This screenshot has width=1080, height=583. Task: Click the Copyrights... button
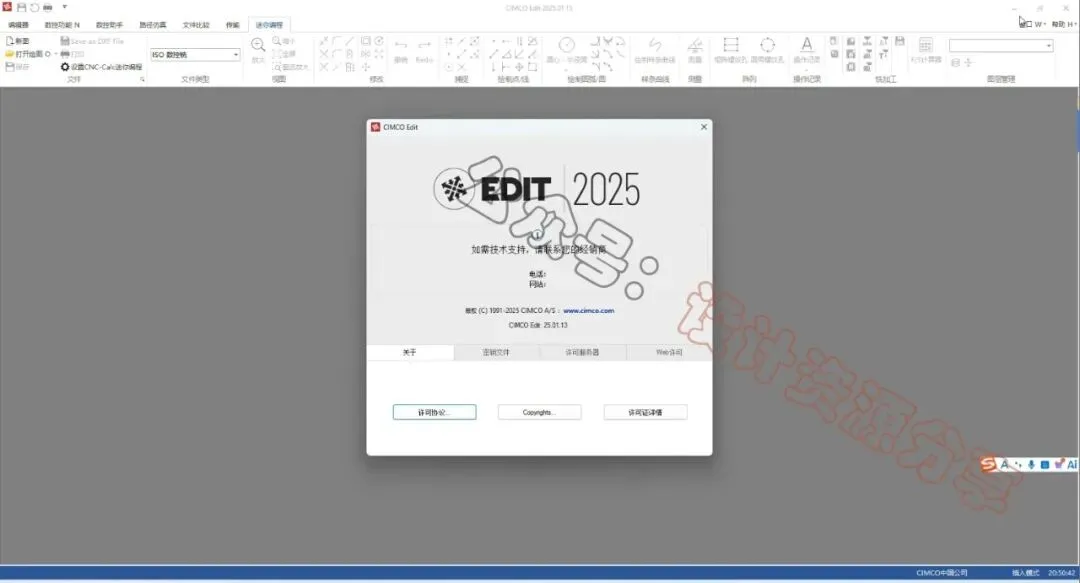tap(539, 412)
